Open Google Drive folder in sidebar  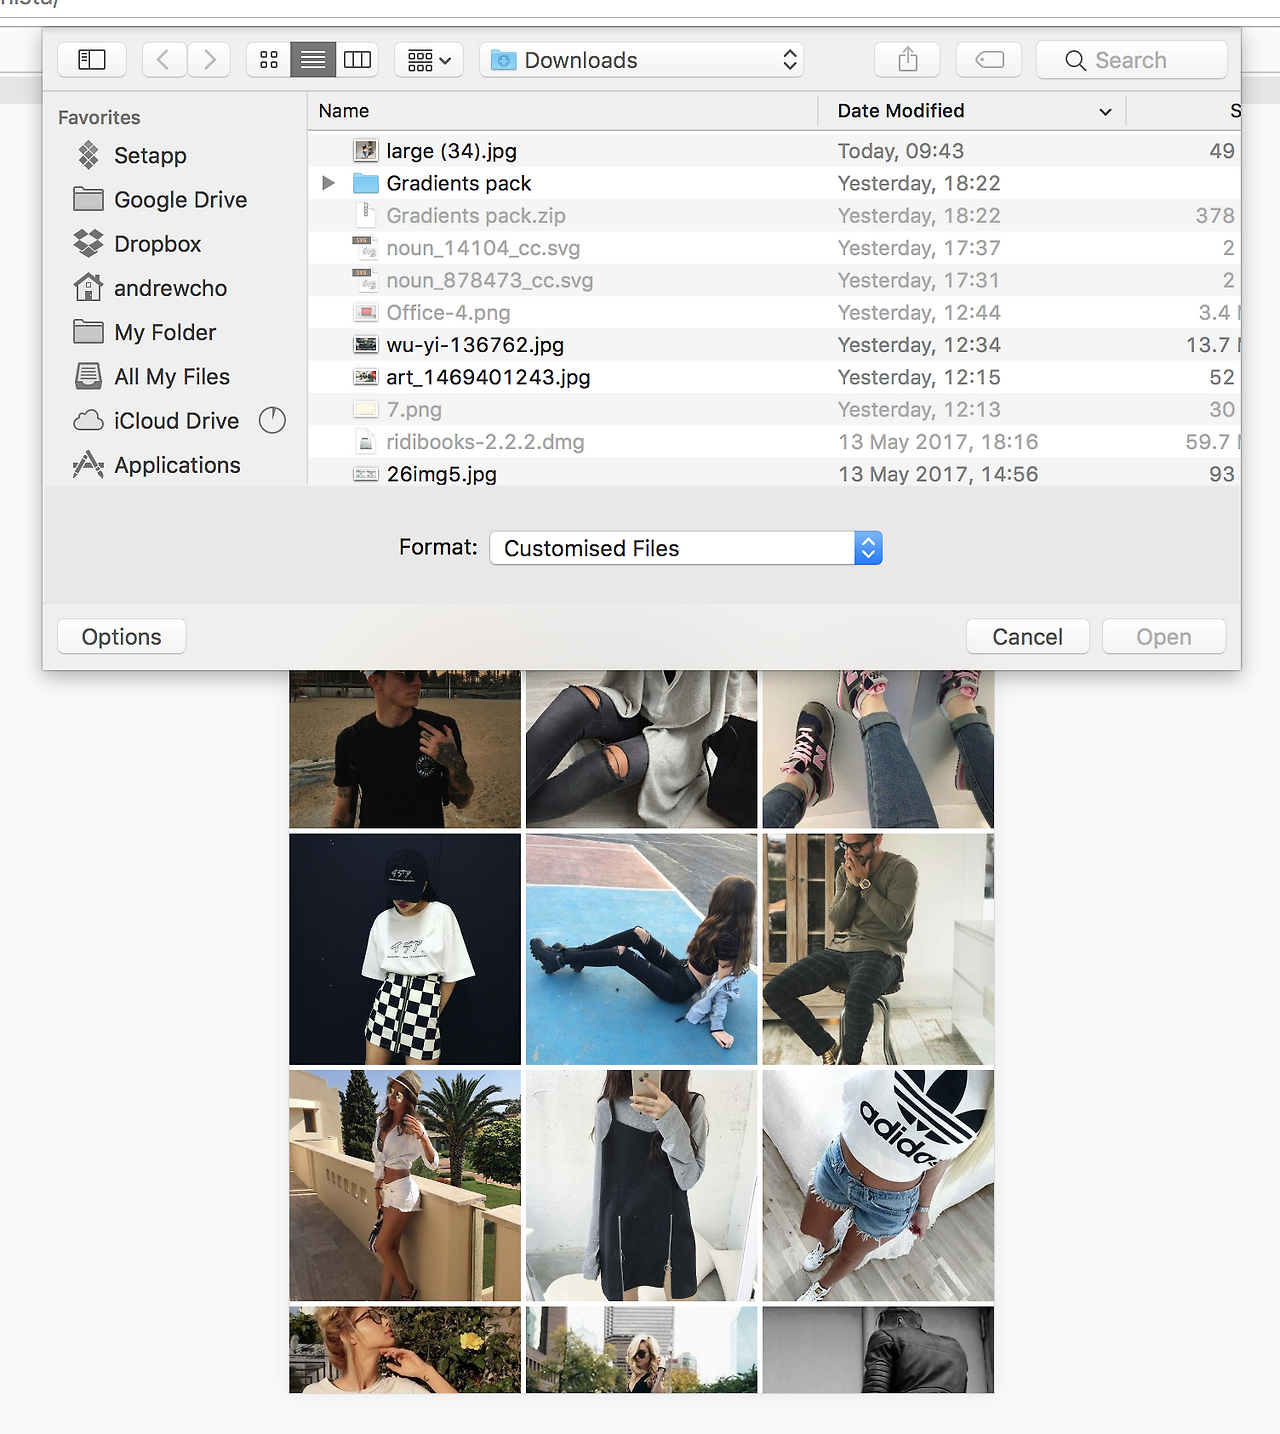[x=180, y=199]
